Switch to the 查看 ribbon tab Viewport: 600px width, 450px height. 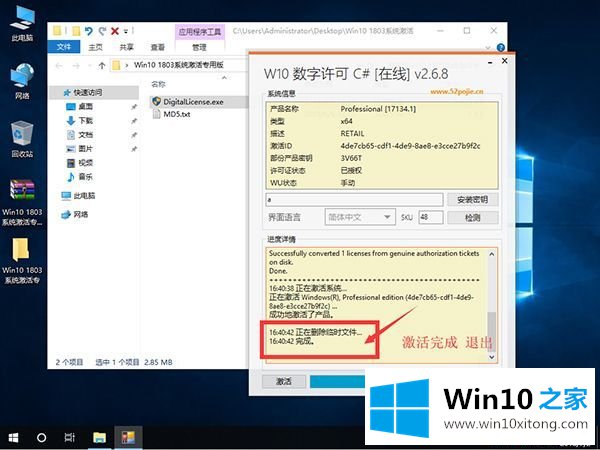click(157, 47)
